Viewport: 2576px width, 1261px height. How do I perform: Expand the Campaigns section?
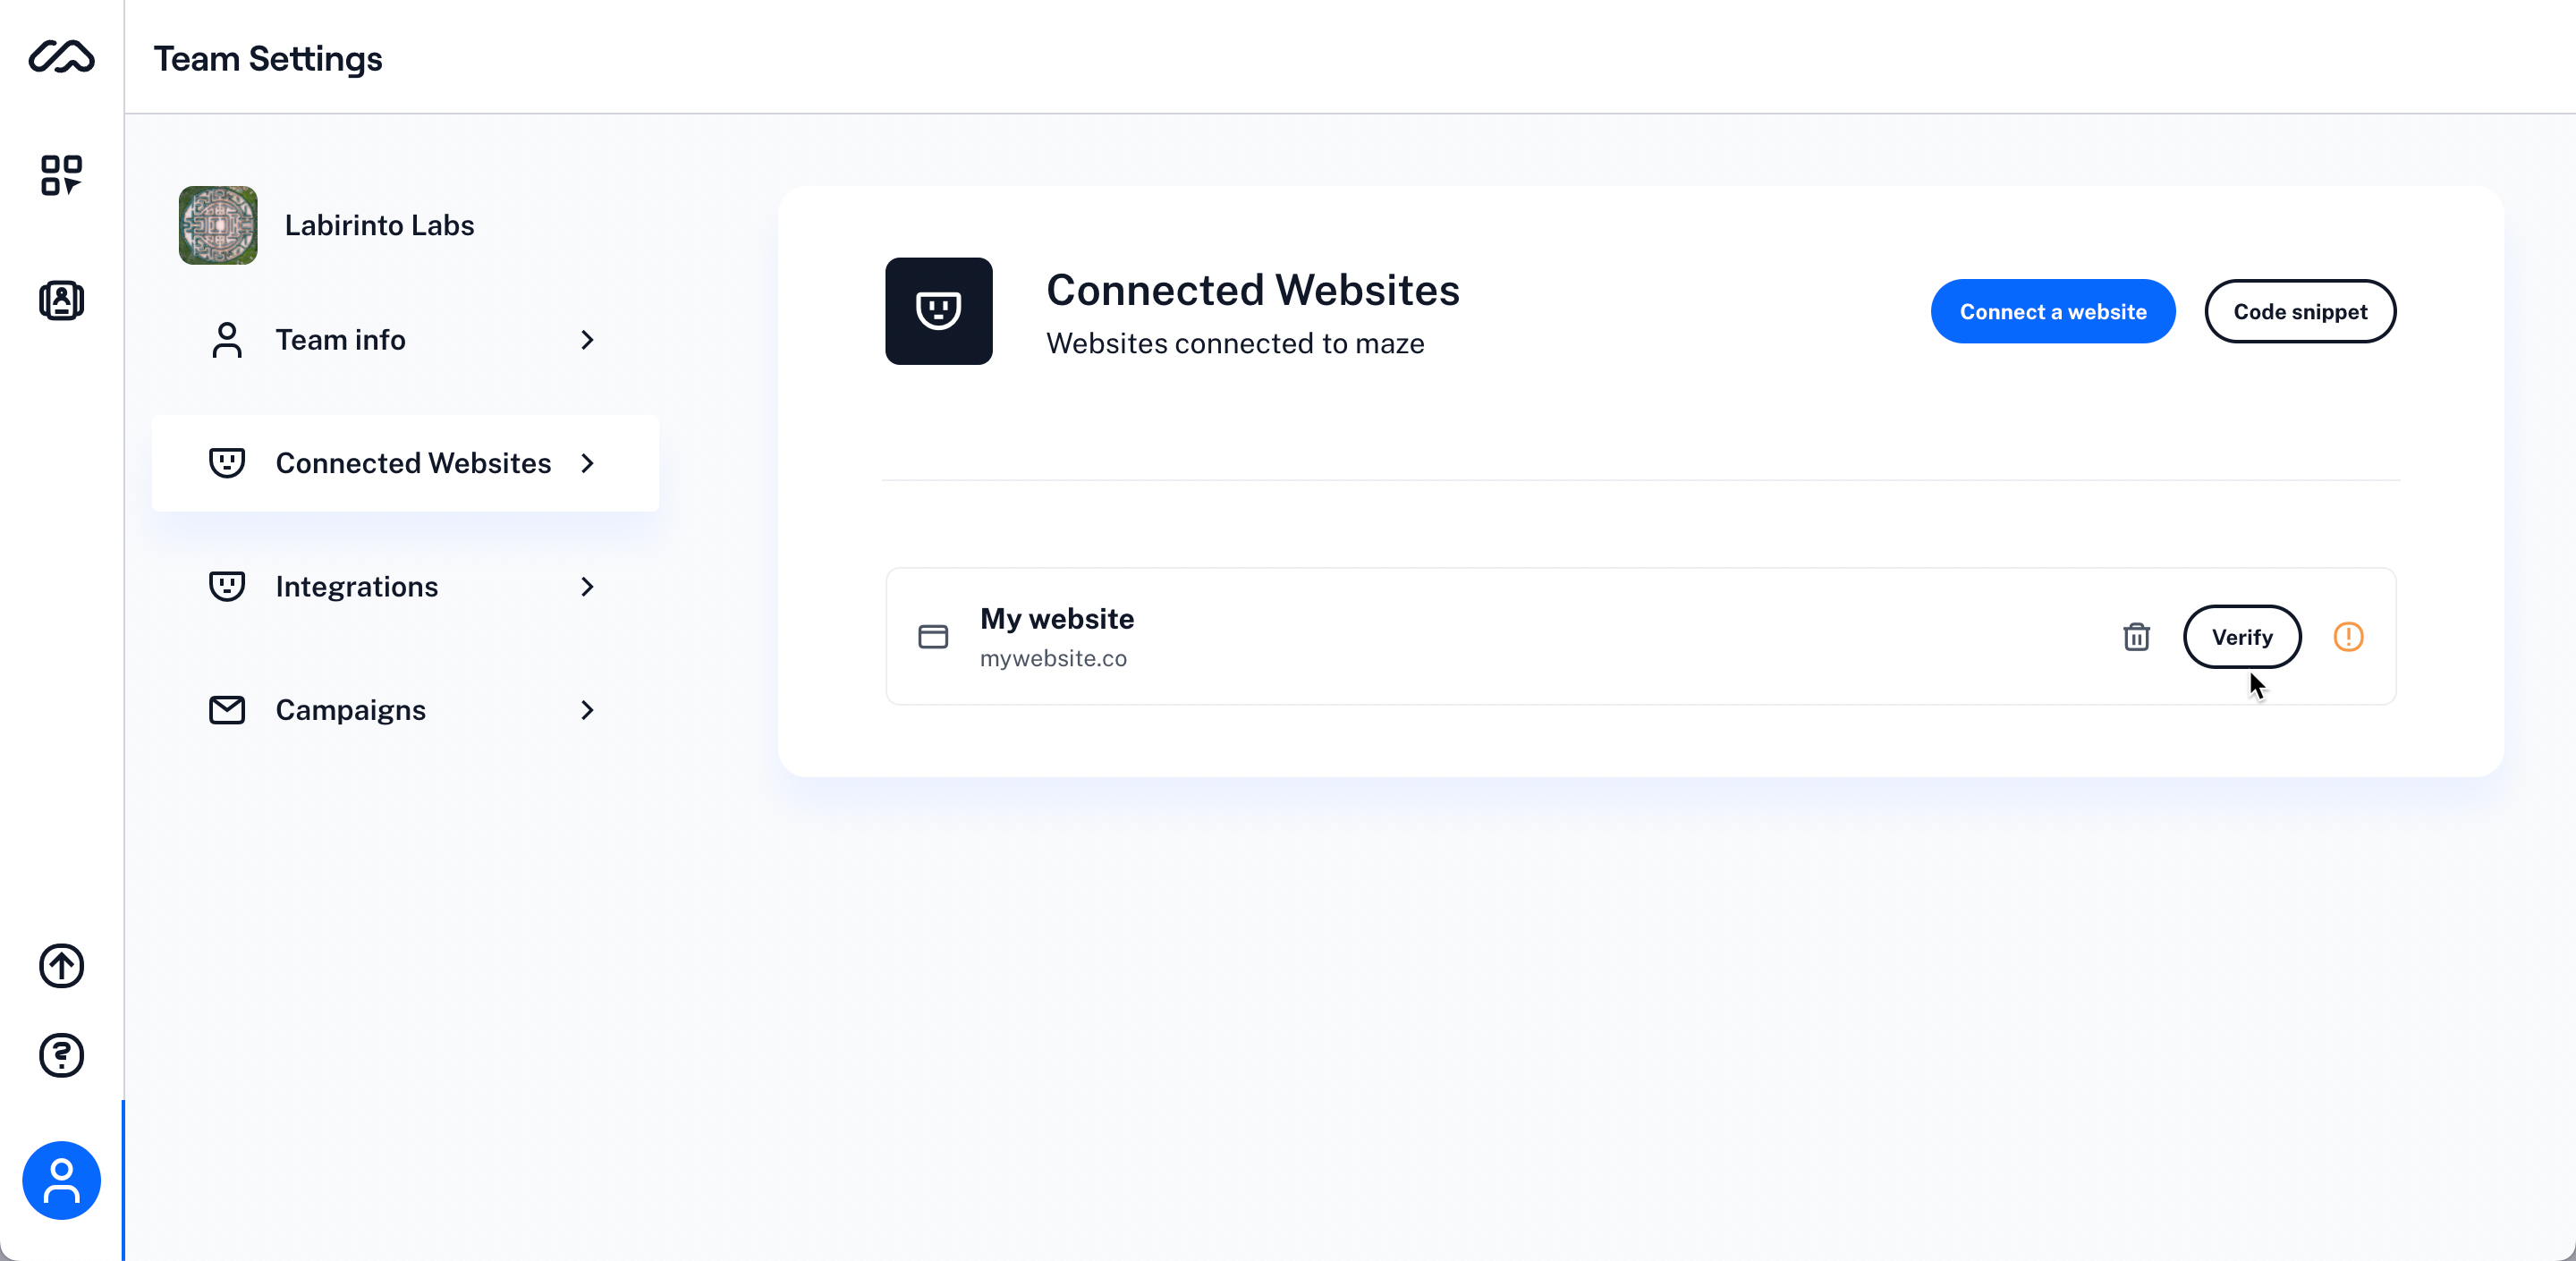point(587,710)
